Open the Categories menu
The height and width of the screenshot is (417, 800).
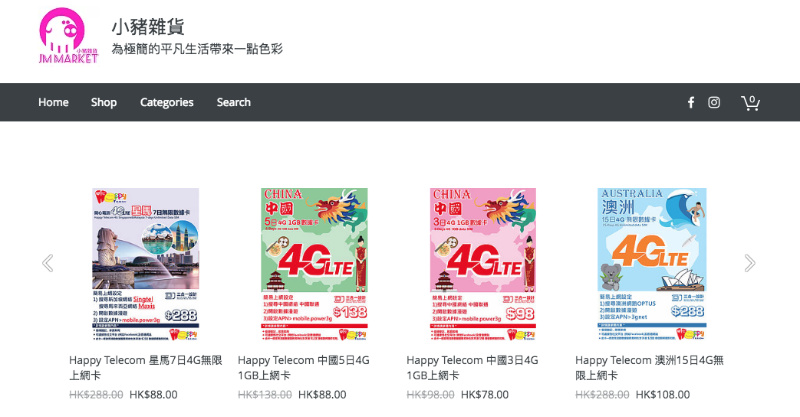(167, 102)
